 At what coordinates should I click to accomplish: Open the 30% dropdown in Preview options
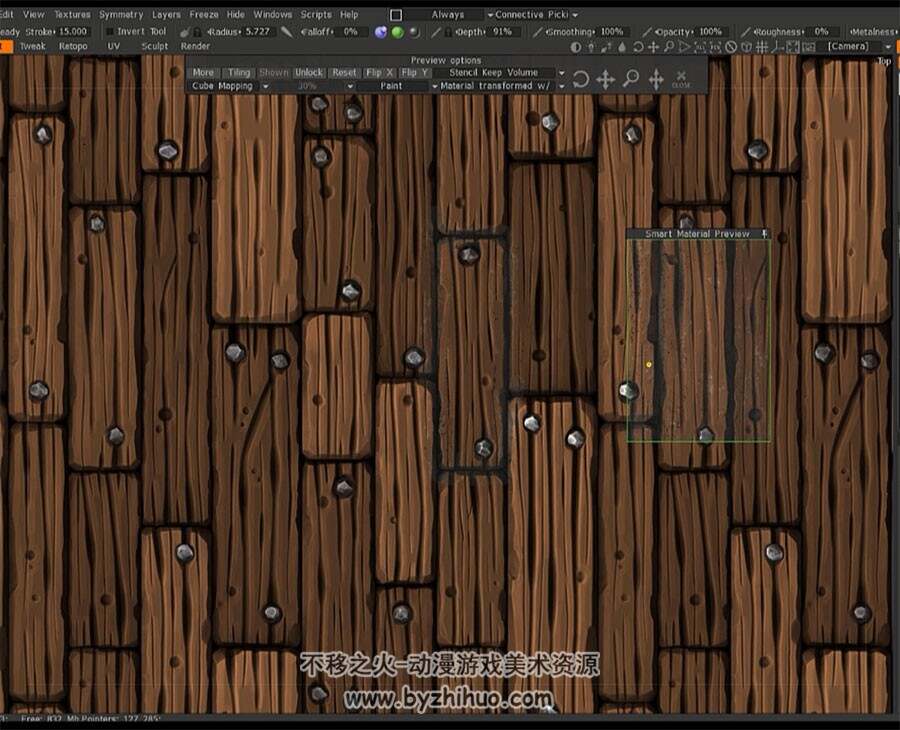313,86
